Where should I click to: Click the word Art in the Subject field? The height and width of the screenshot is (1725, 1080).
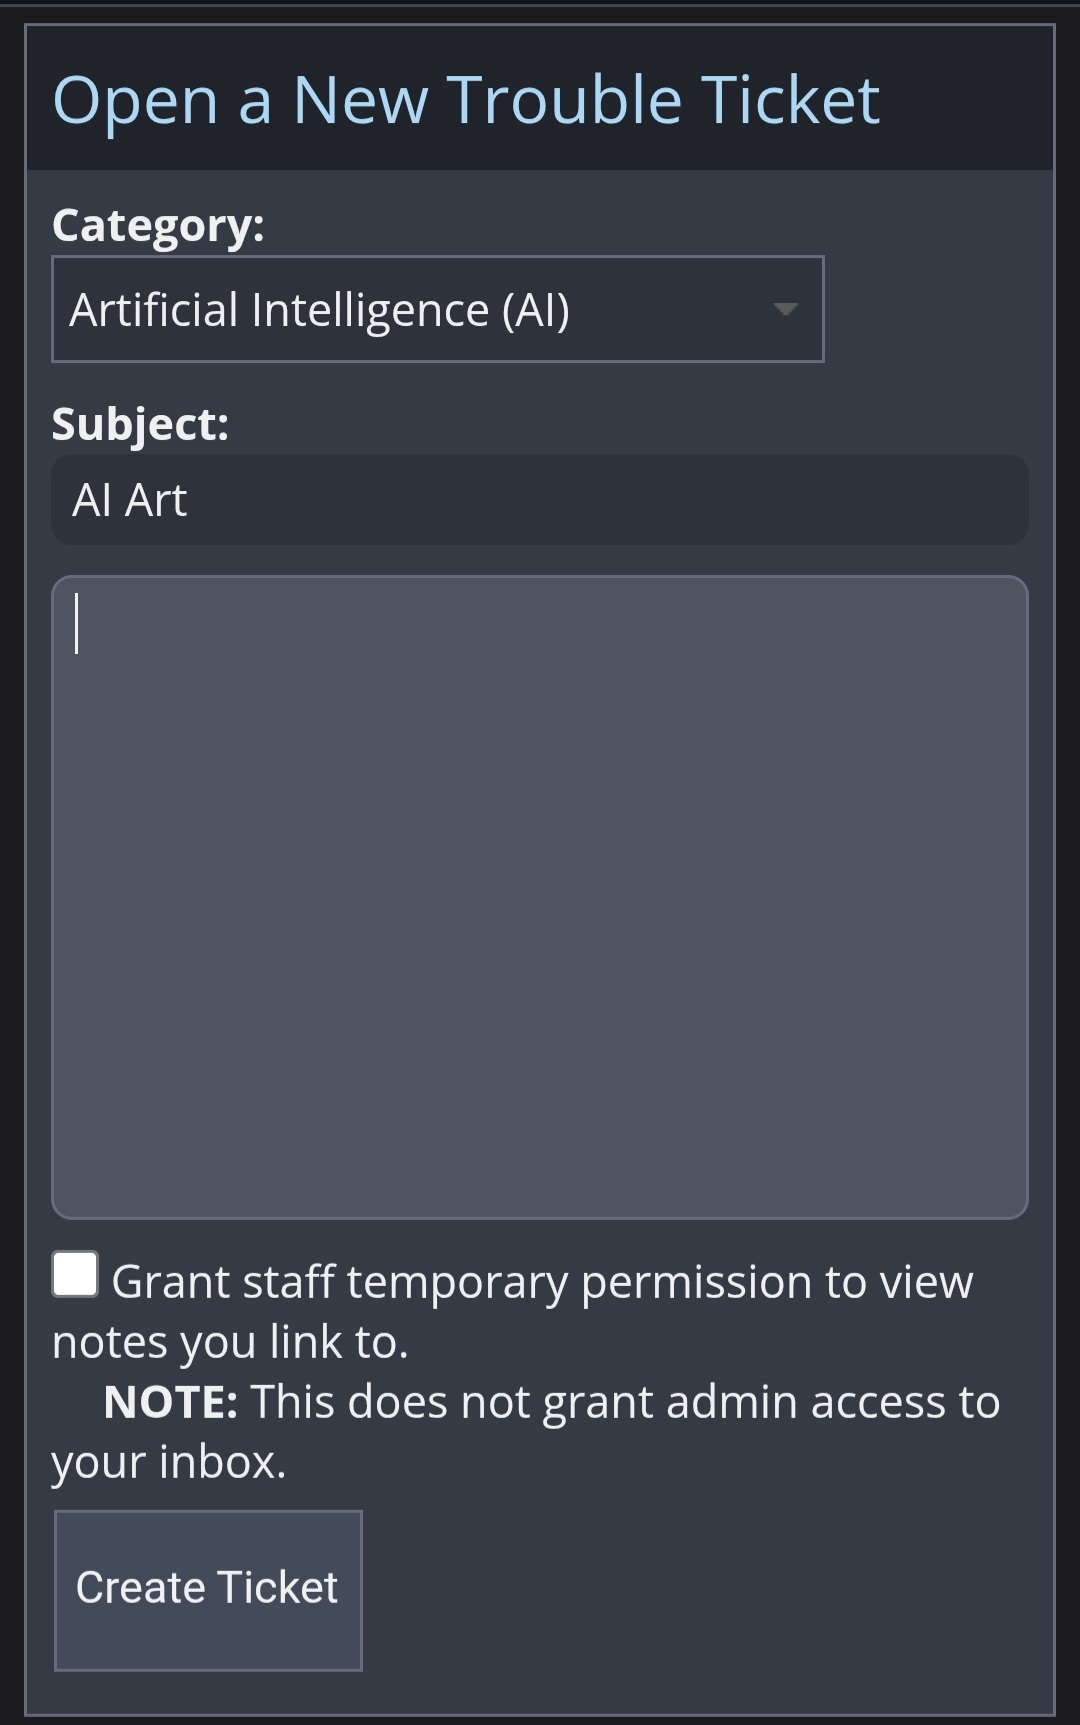(157, 500)
